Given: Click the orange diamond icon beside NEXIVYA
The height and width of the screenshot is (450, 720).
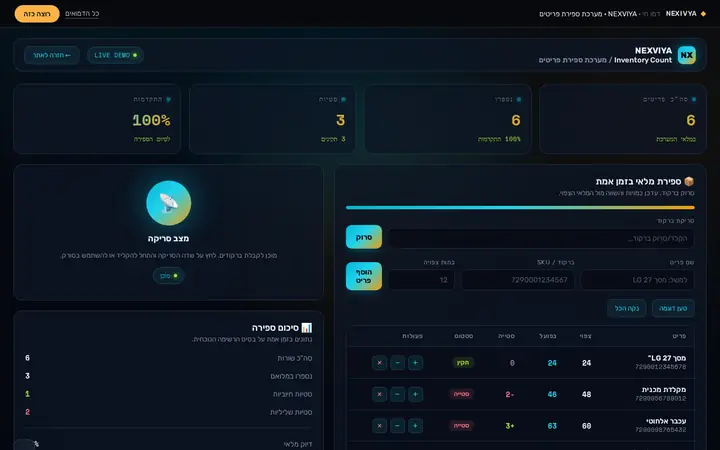Looking at the screenshot, I should [703, 14].
